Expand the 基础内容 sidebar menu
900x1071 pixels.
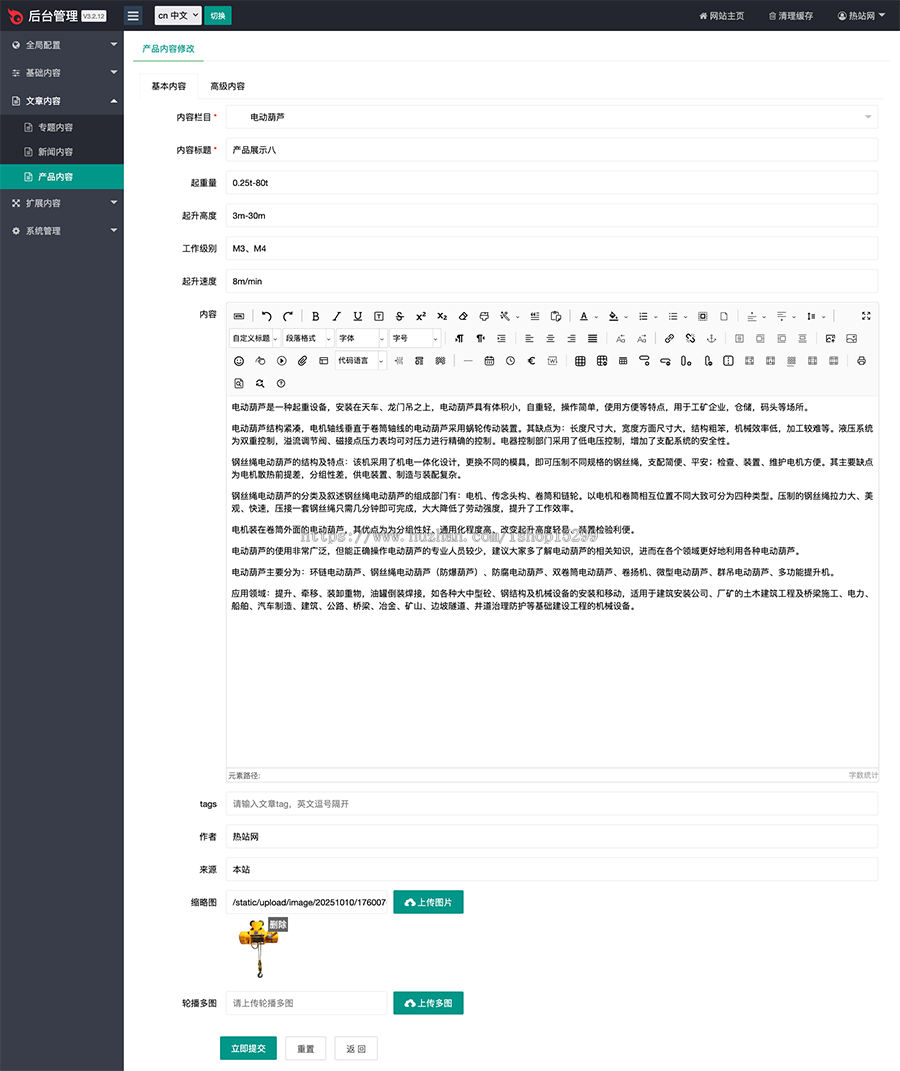point(61,72)
